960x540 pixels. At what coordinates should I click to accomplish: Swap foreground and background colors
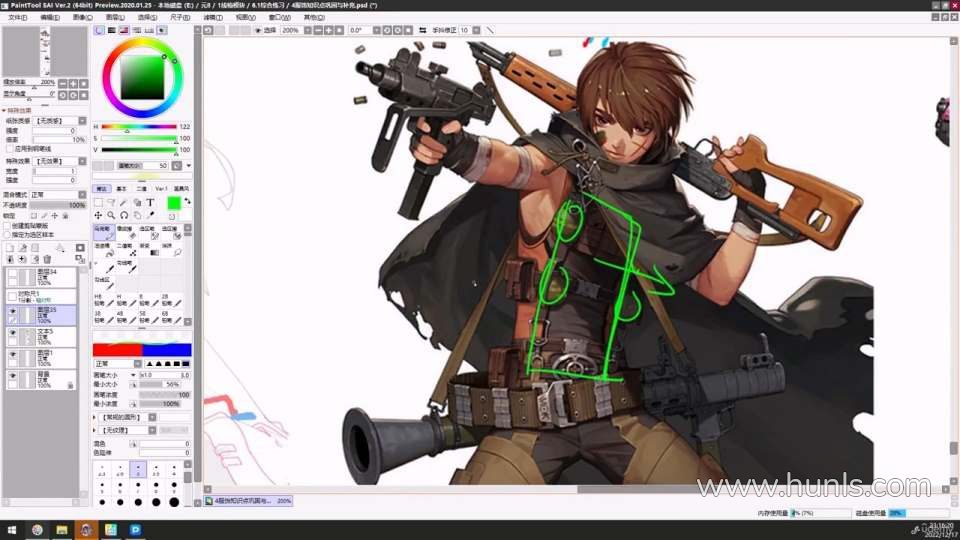coord(188,201)
